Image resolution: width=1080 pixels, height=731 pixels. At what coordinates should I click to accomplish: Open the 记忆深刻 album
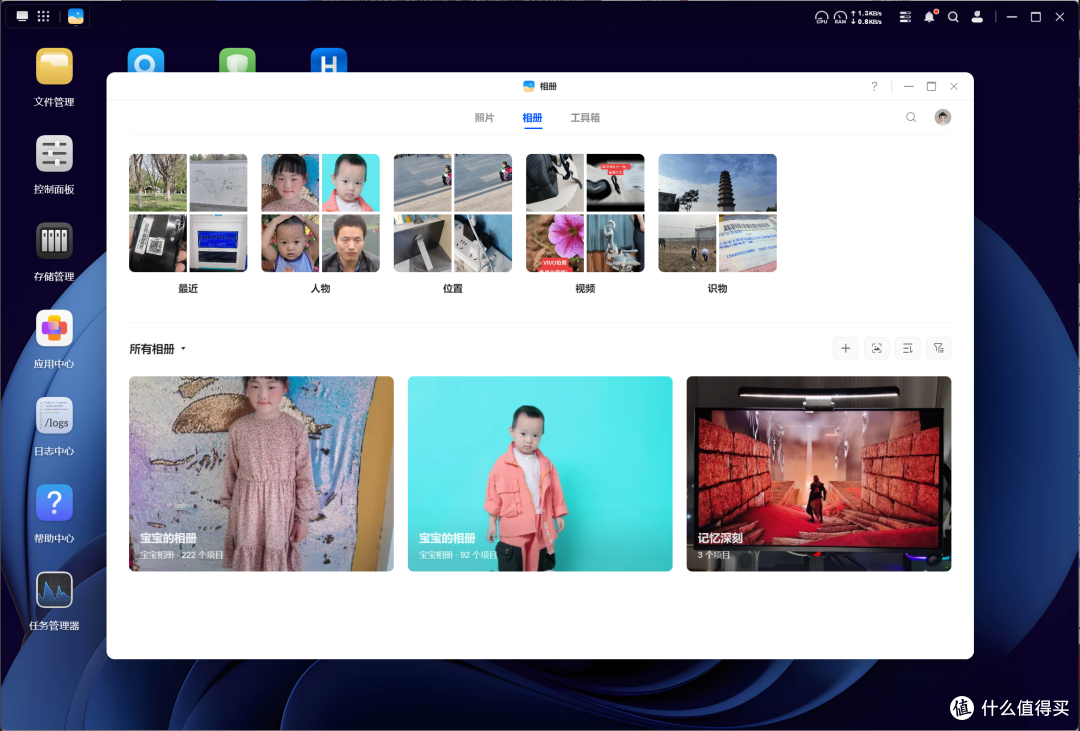click(x=819, y=473)
